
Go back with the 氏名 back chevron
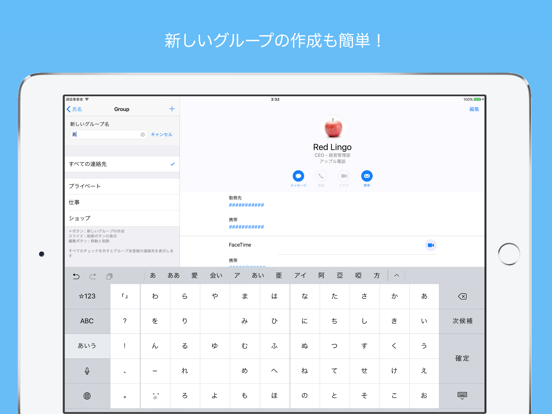tap(74, 109)
